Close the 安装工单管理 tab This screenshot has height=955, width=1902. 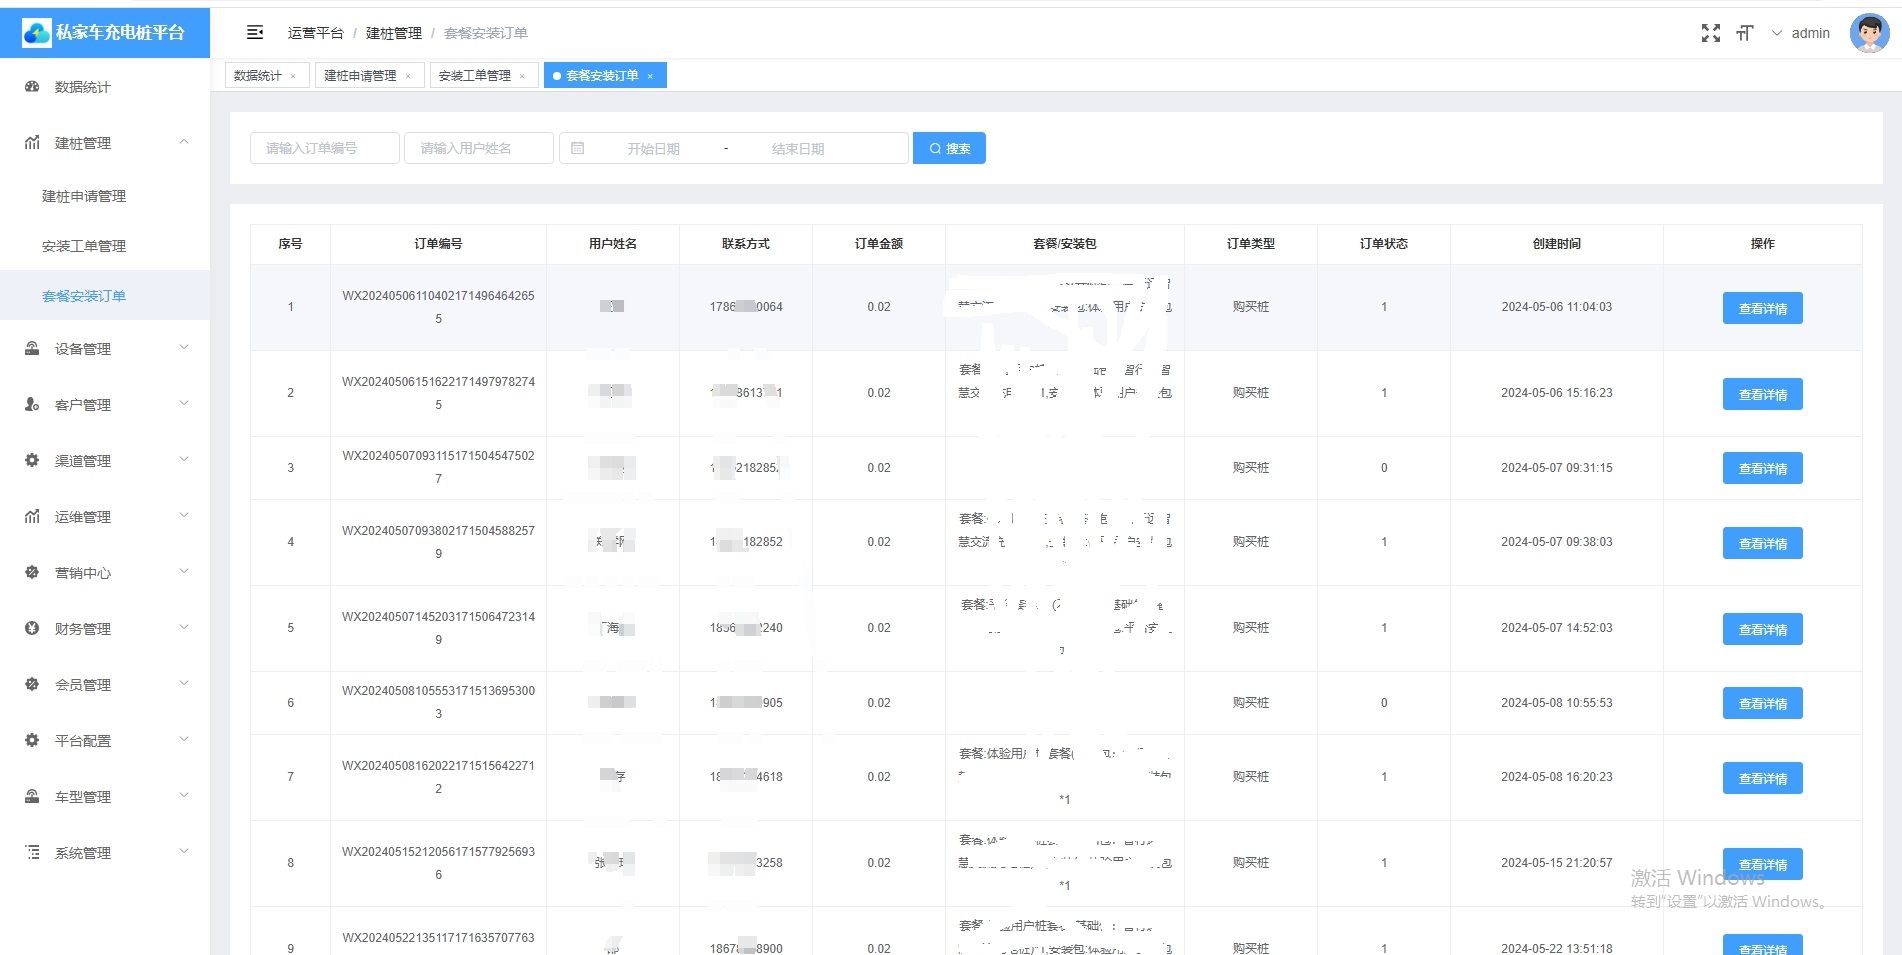(x=522, y=76)
